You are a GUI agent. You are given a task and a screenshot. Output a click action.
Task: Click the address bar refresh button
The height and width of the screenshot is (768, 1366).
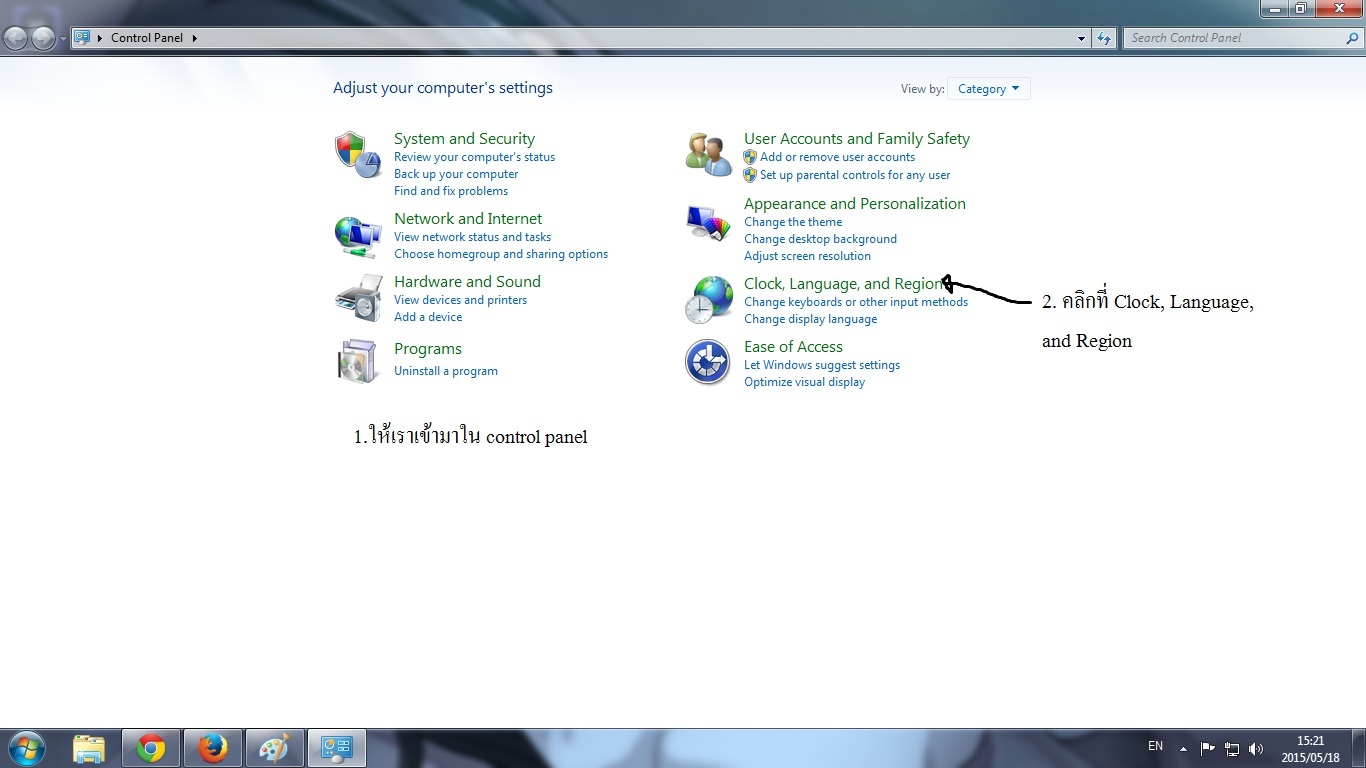pyautogui.click(x=1104, y=38)
